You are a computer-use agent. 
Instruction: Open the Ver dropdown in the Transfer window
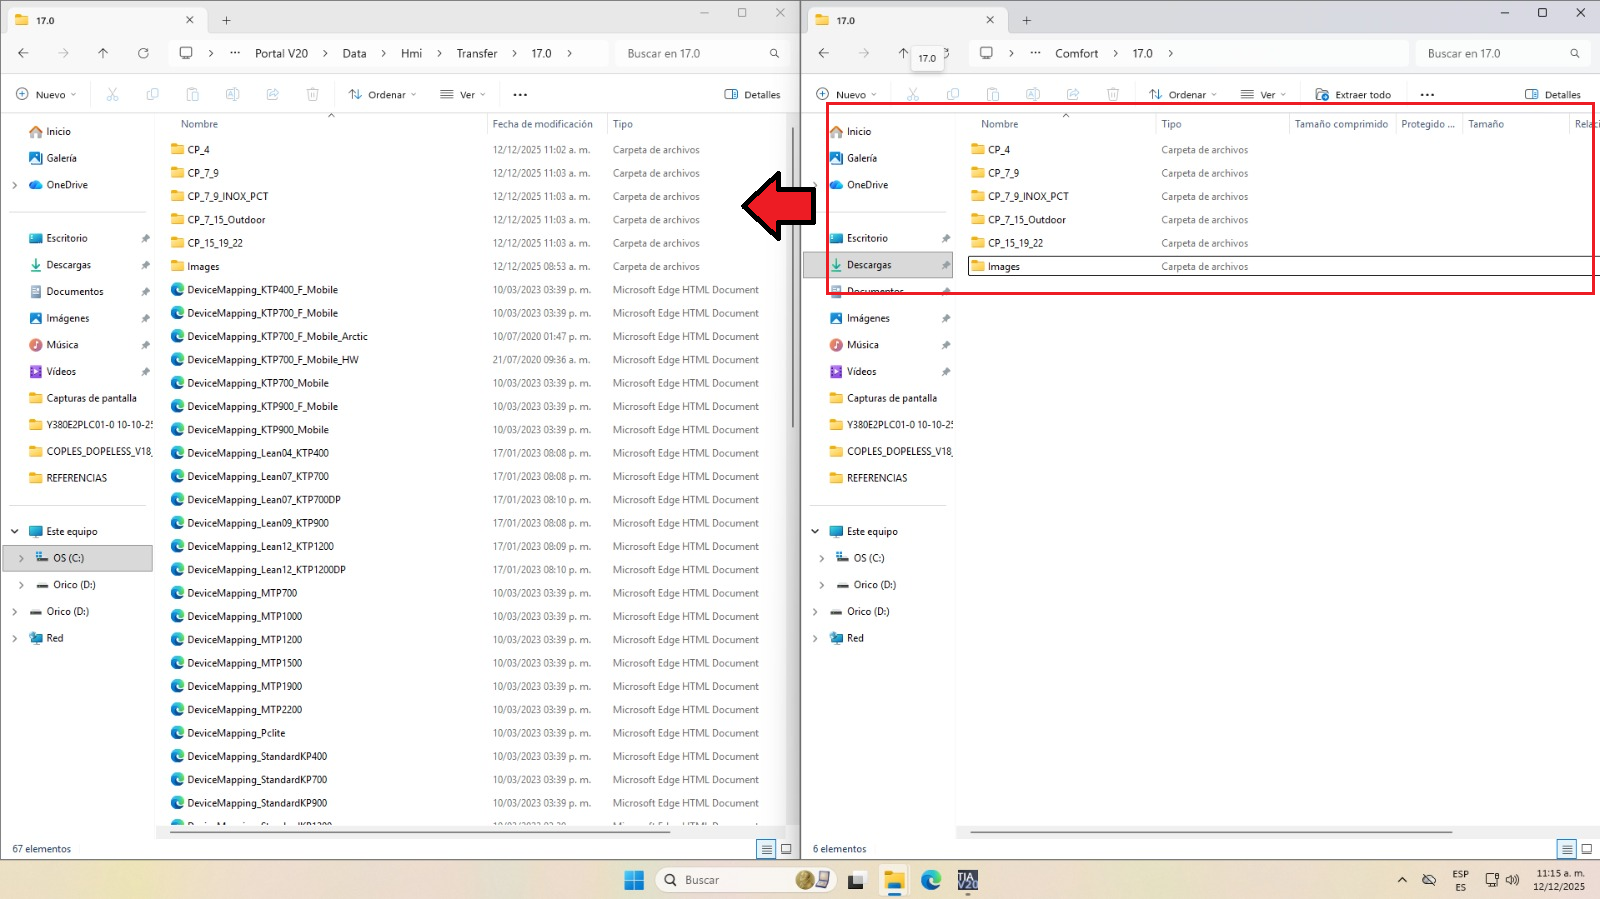[463, 94]
